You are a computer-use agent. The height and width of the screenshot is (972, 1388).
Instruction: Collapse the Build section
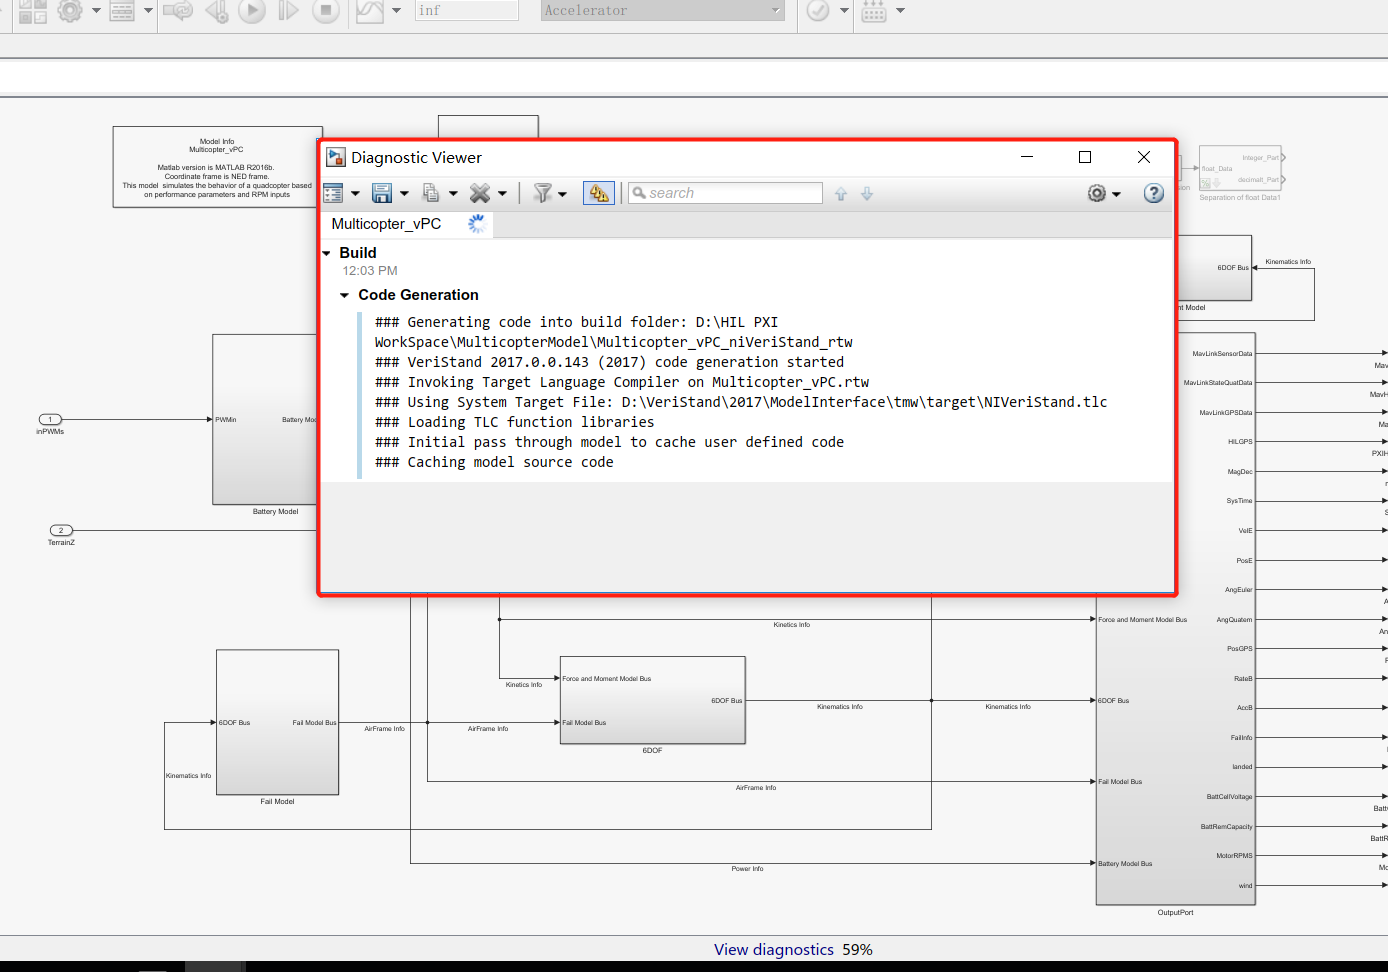(326, 253)
